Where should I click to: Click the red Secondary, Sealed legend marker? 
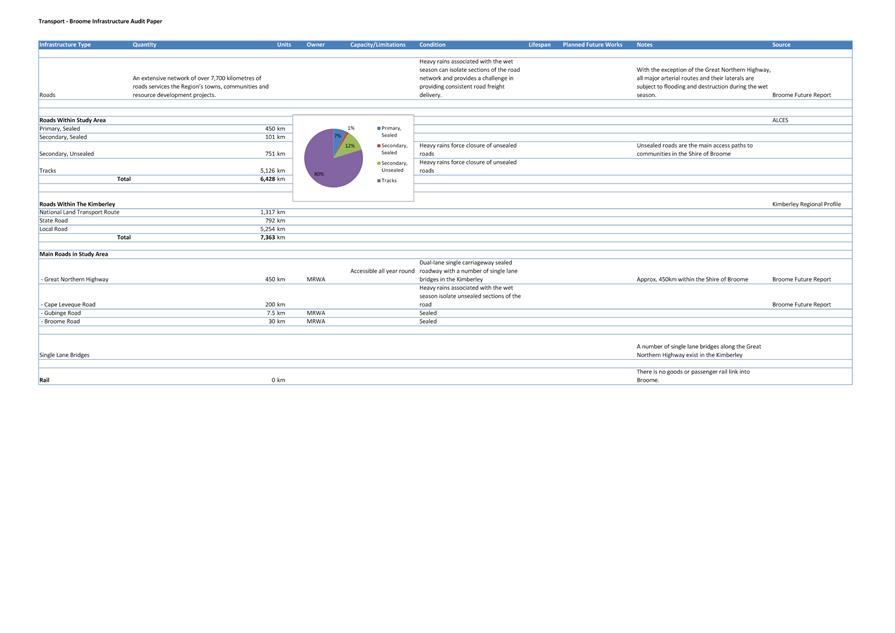click(x=379, y=146)
